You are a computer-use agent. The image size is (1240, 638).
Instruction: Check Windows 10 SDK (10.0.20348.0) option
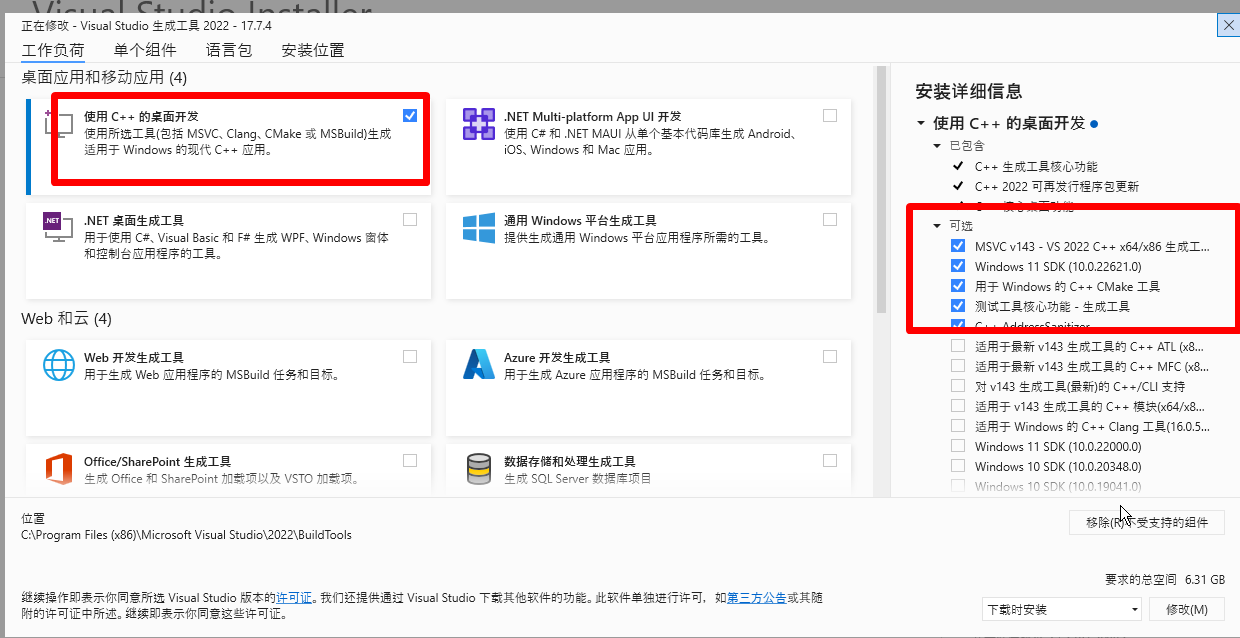(x=958, y=466)
